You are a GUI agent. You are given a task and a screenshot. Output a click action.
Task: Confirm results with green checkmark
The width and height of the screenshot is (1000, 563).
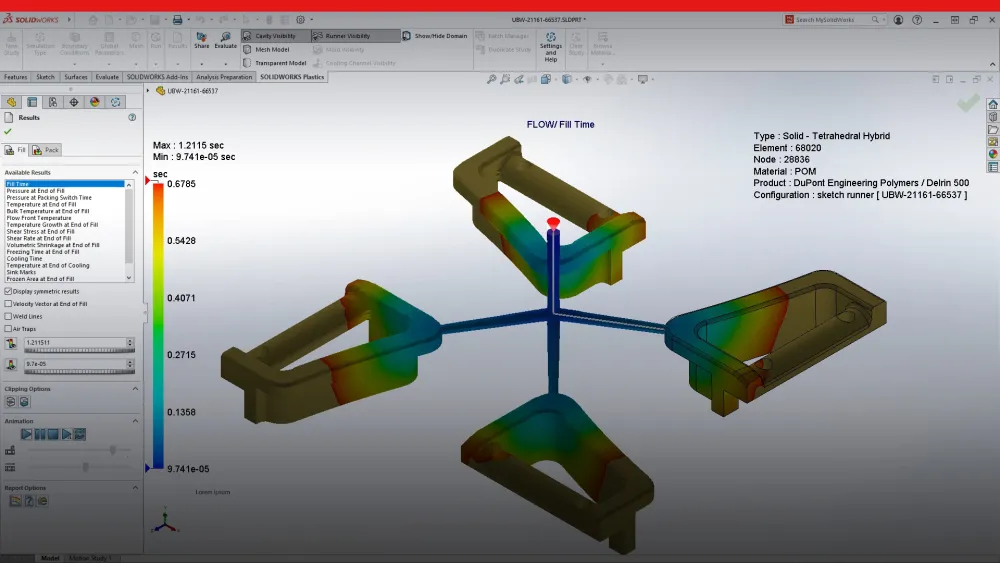[x=8, y=131]
